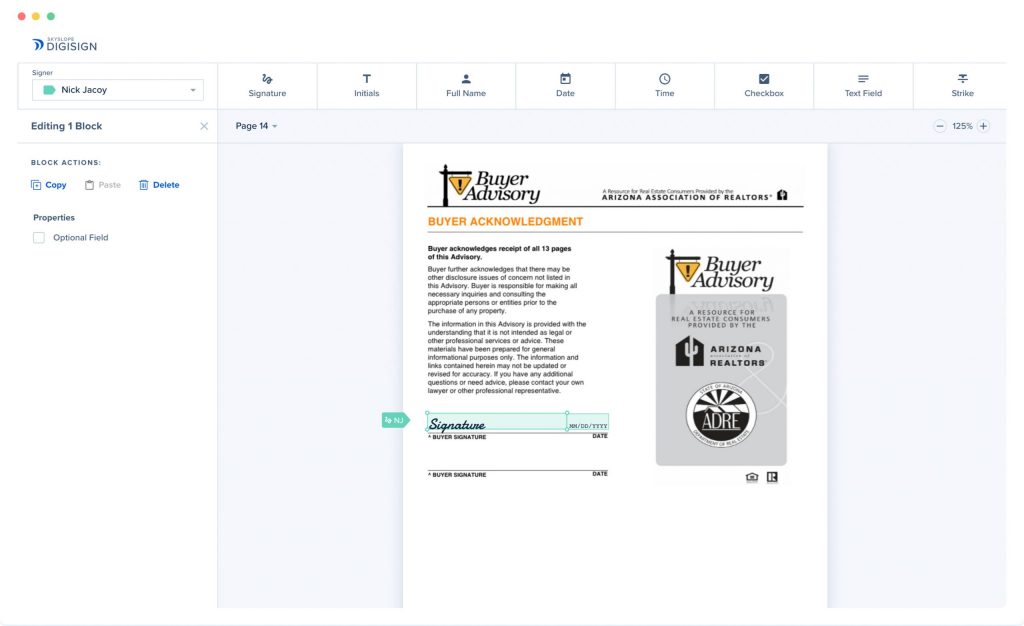Add a Full Name block

pos(465,85)
